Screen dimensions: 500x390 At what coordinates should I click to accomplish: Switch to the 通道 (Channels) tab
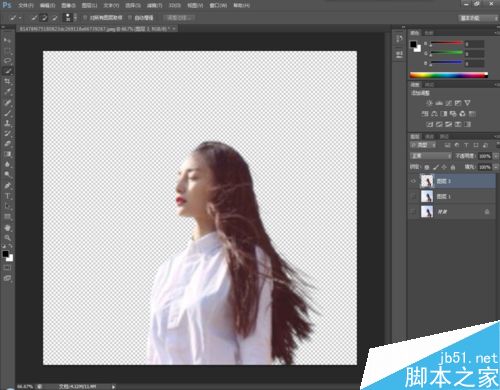tap(430, 137)
